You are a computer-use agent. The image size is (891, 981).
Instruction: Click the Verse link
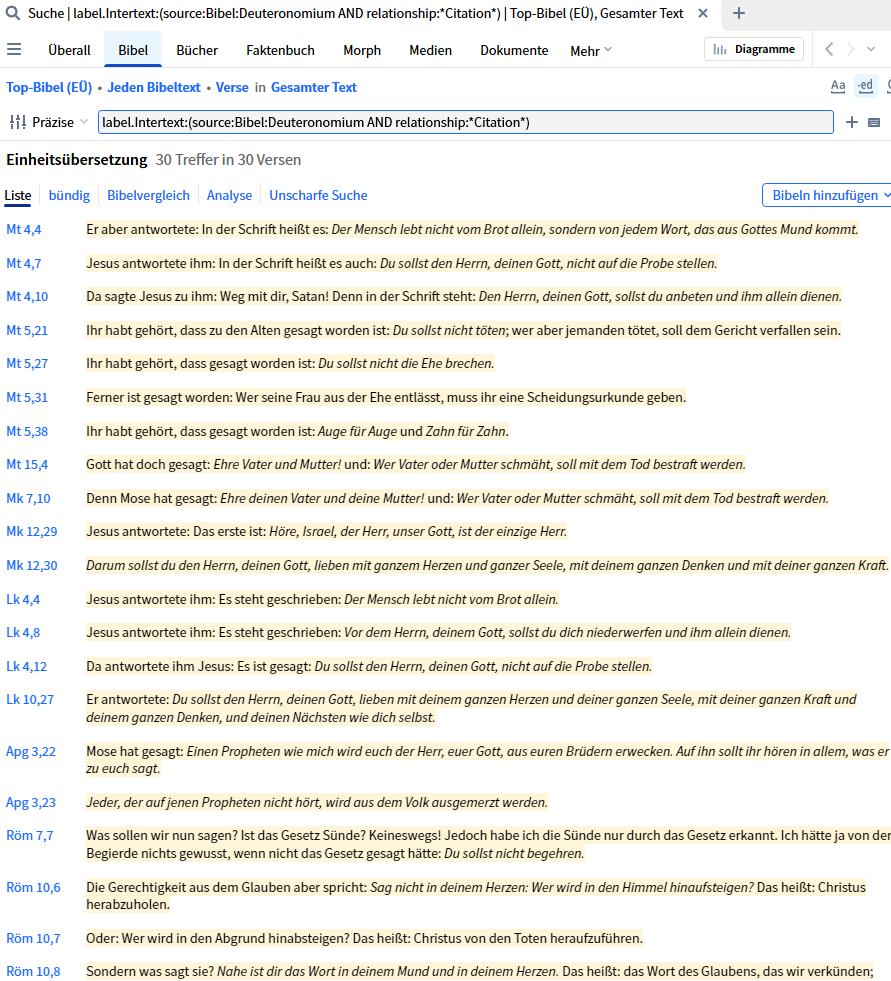click(232, 87)
